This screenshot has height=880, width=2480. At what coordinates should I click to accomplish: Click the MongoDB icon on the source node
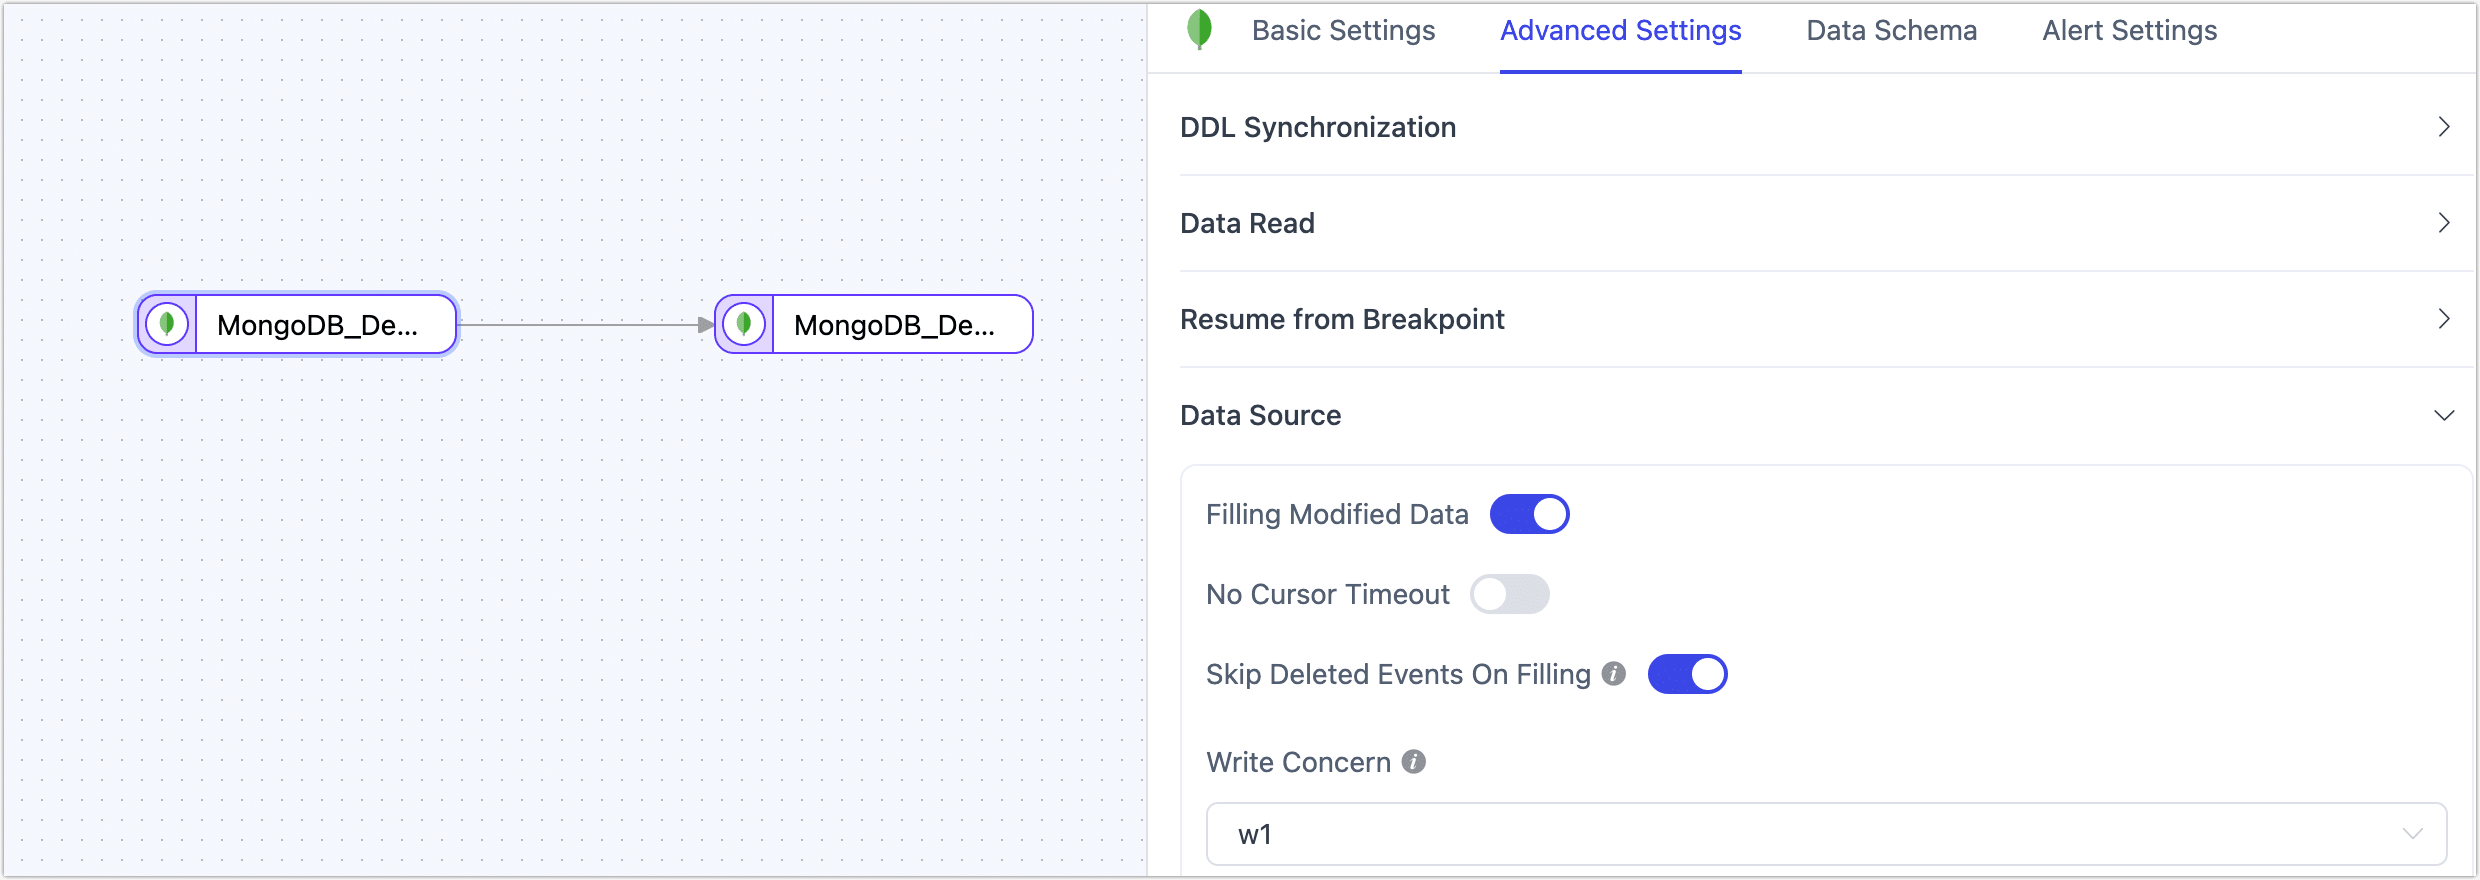click(x=167, y=323)
